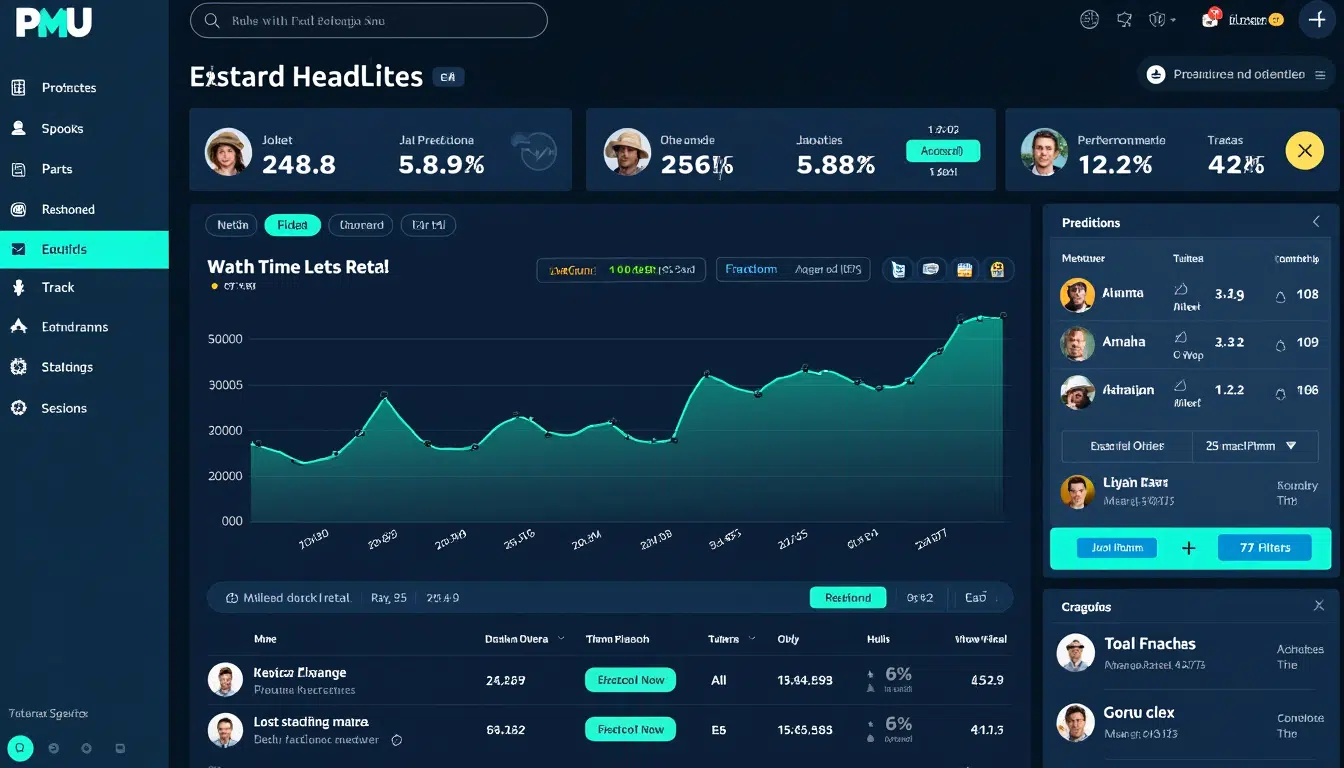Toggle the Netin filter pill
This screenshot has height=768, width=1344.
pos(232,225)
